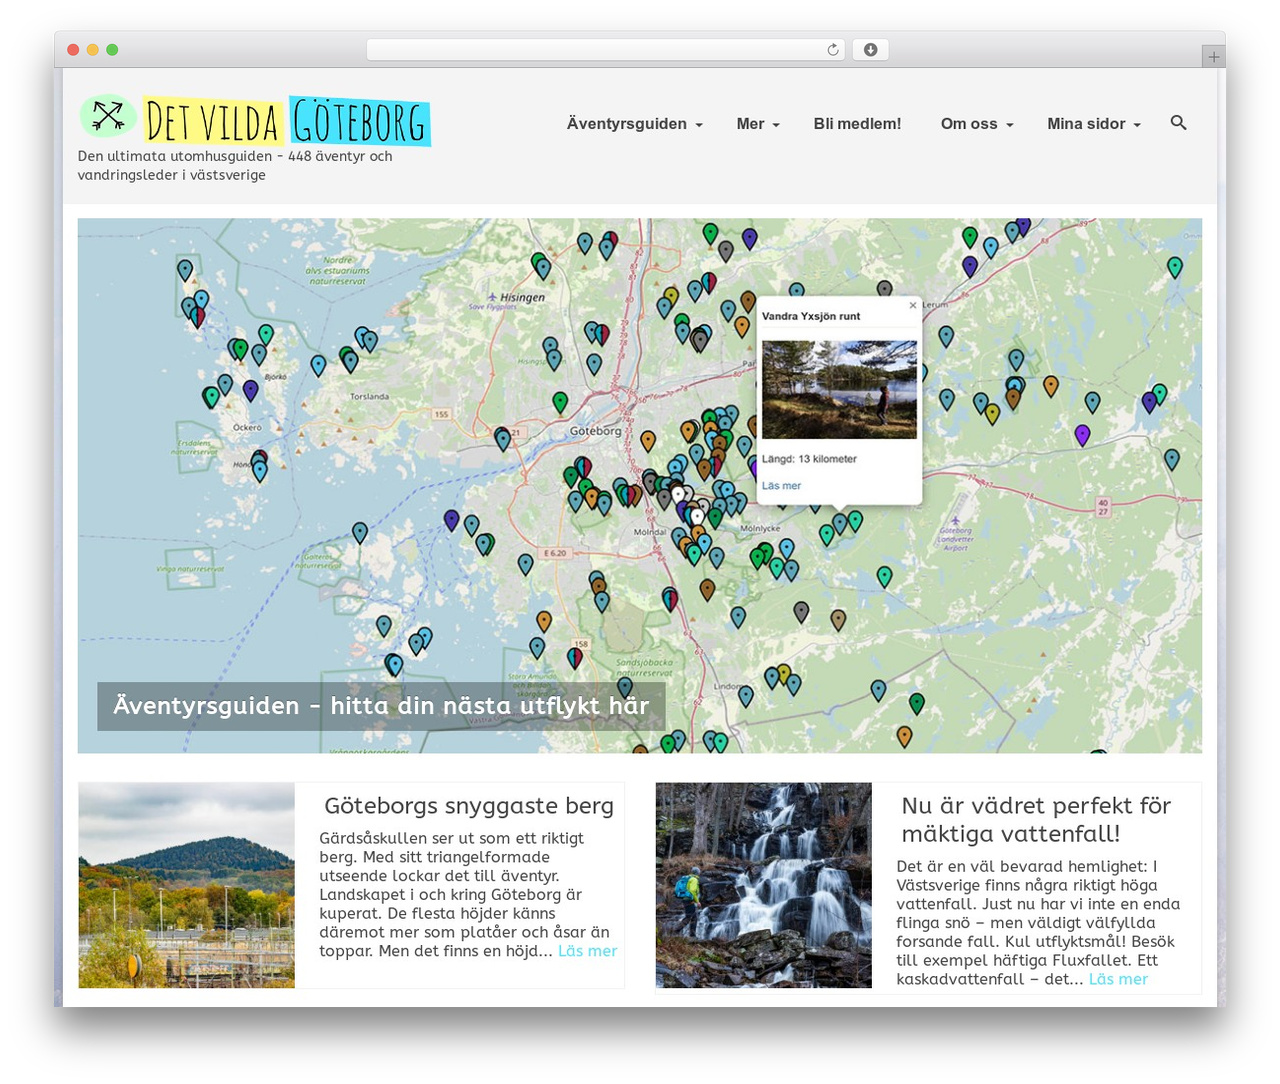Expand the Mer dropdown menu
Image resolution: width=1280 pixels, height=1084 pixels.
click(x=758, y=124)
